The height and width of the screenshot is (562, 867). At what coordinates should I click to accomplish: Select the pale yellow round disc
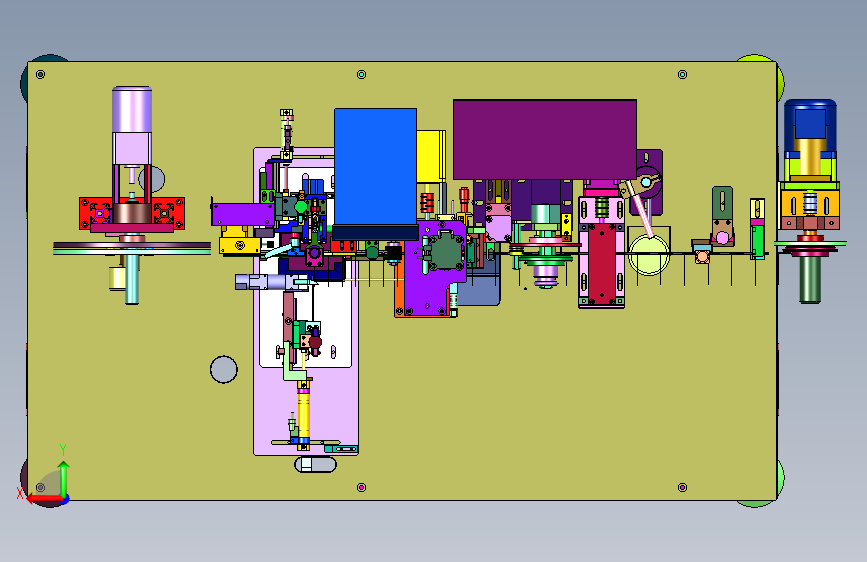click(x=649, y=254)
